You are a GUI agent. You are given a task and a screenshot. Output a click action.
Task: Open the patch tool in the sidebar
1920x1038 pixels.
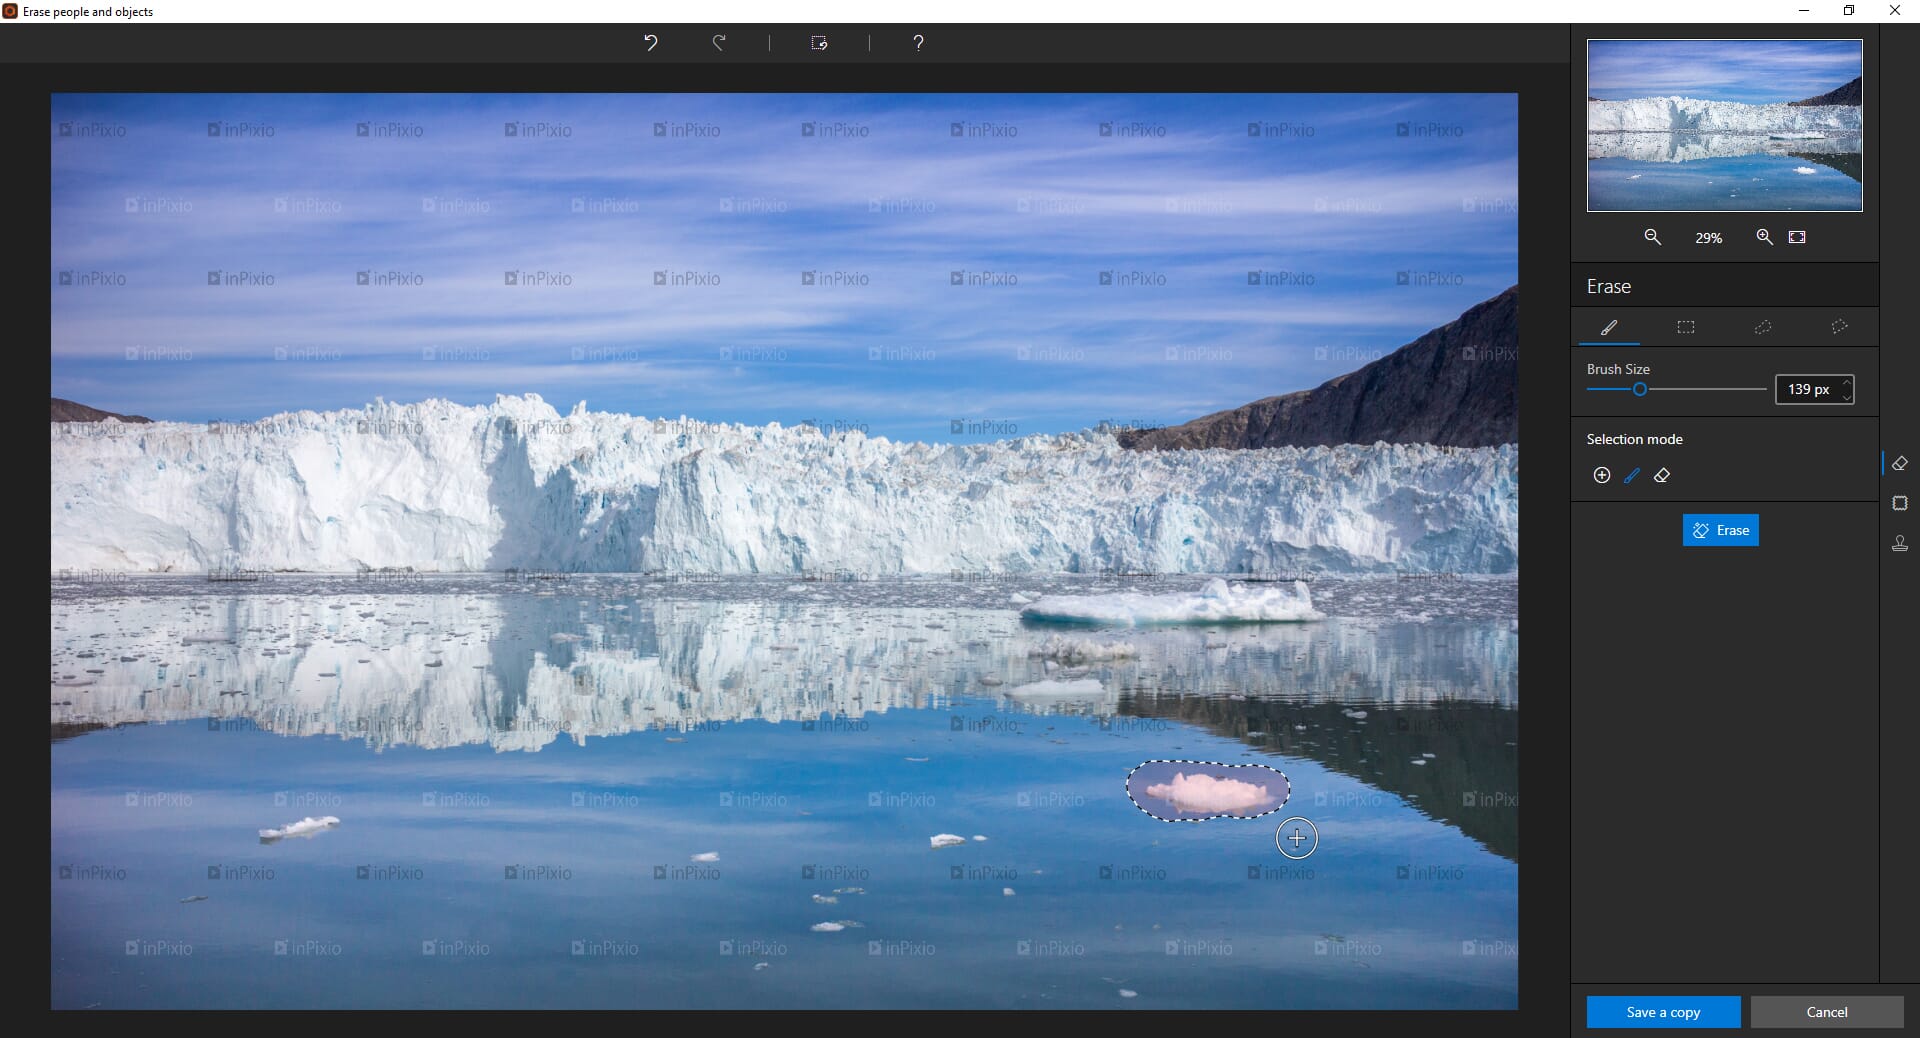[1900, 503]
